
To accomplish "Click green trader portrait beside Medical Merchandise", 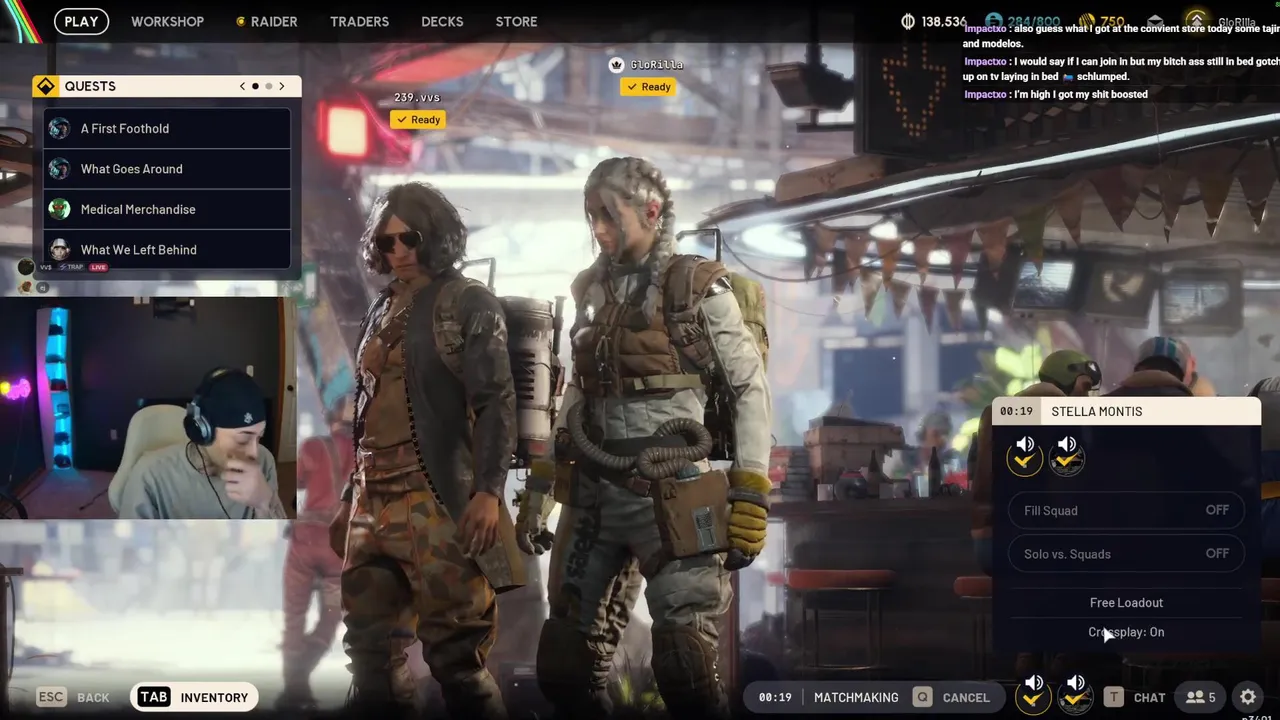I will pos(60,209).
